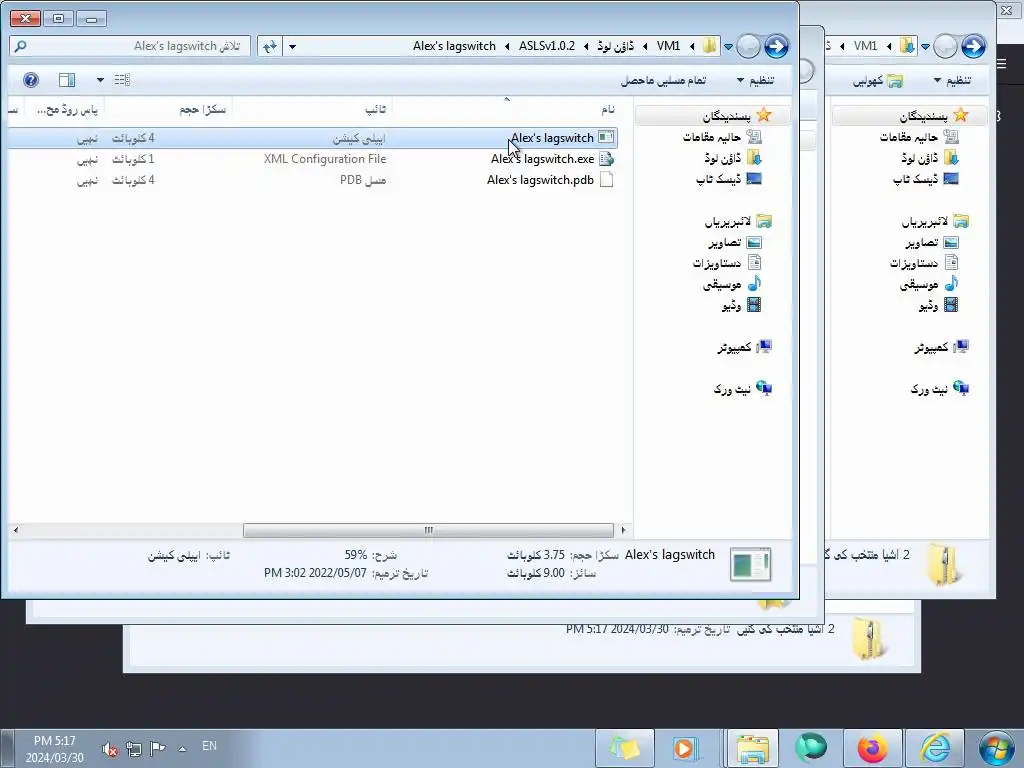Image resolution: width=1024 pixels, height=768 pixels.
Task: Click تمام مسلیں ماحصل in the toolbar
Action: coord(663,80)
